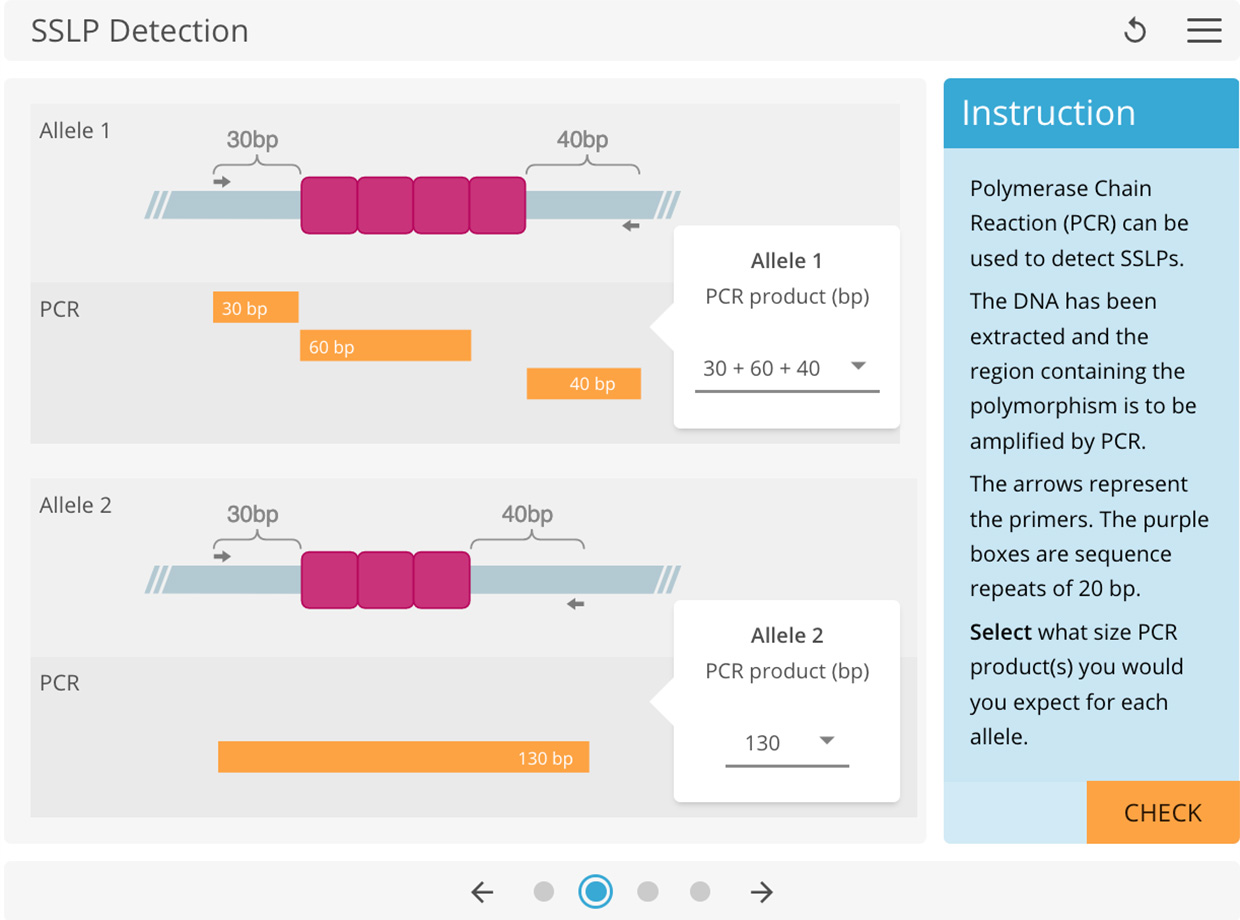1240x920 pixels.
Task: Click the SSLP Detection title
Action: [140, 31]
